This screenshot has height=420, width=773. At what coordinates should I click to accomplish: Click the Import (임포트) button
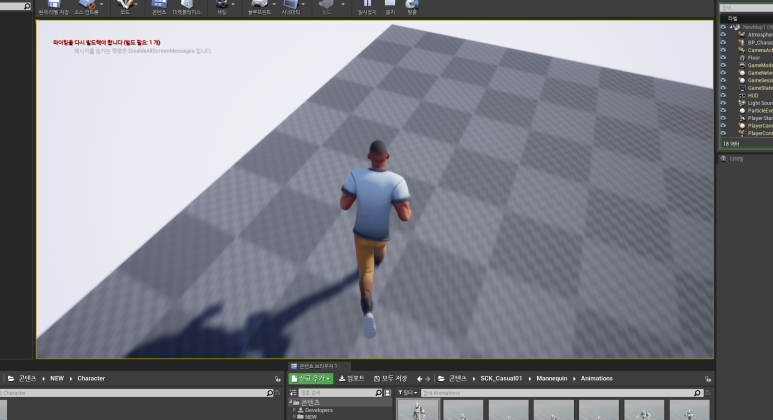[x=351, y=379]
